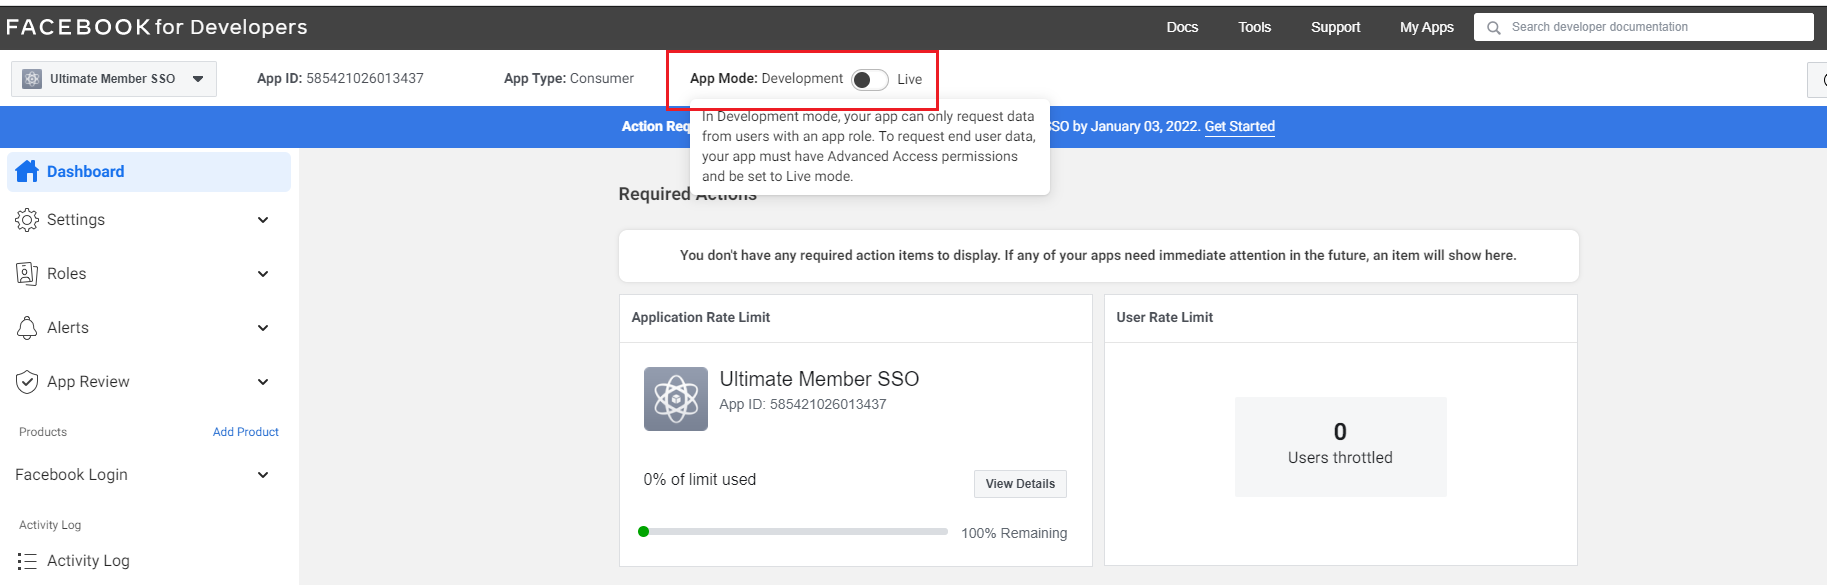
Task: Click the 100% Remaining text
Action: pos(1014,533)
